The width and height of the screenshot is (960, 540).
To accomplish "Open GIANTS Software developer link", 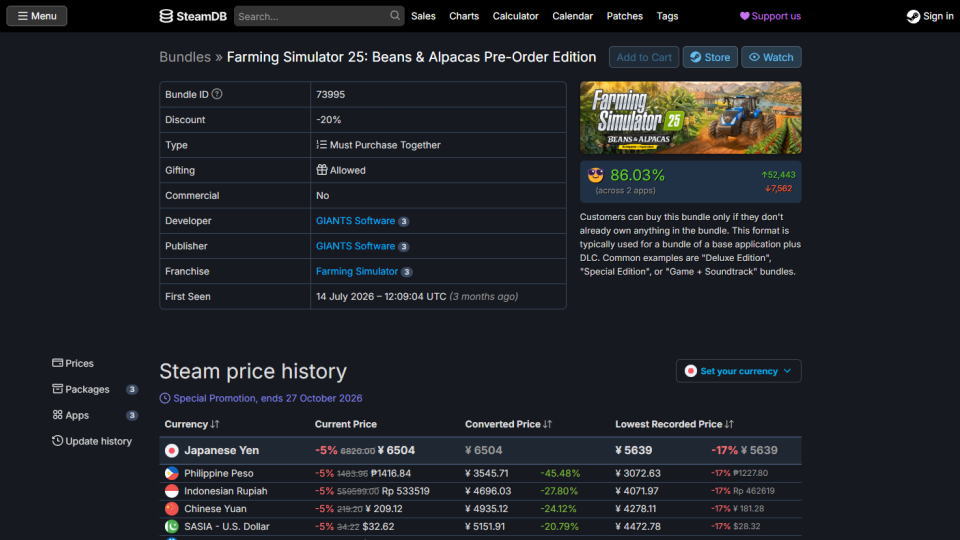I will coord(355,220).
